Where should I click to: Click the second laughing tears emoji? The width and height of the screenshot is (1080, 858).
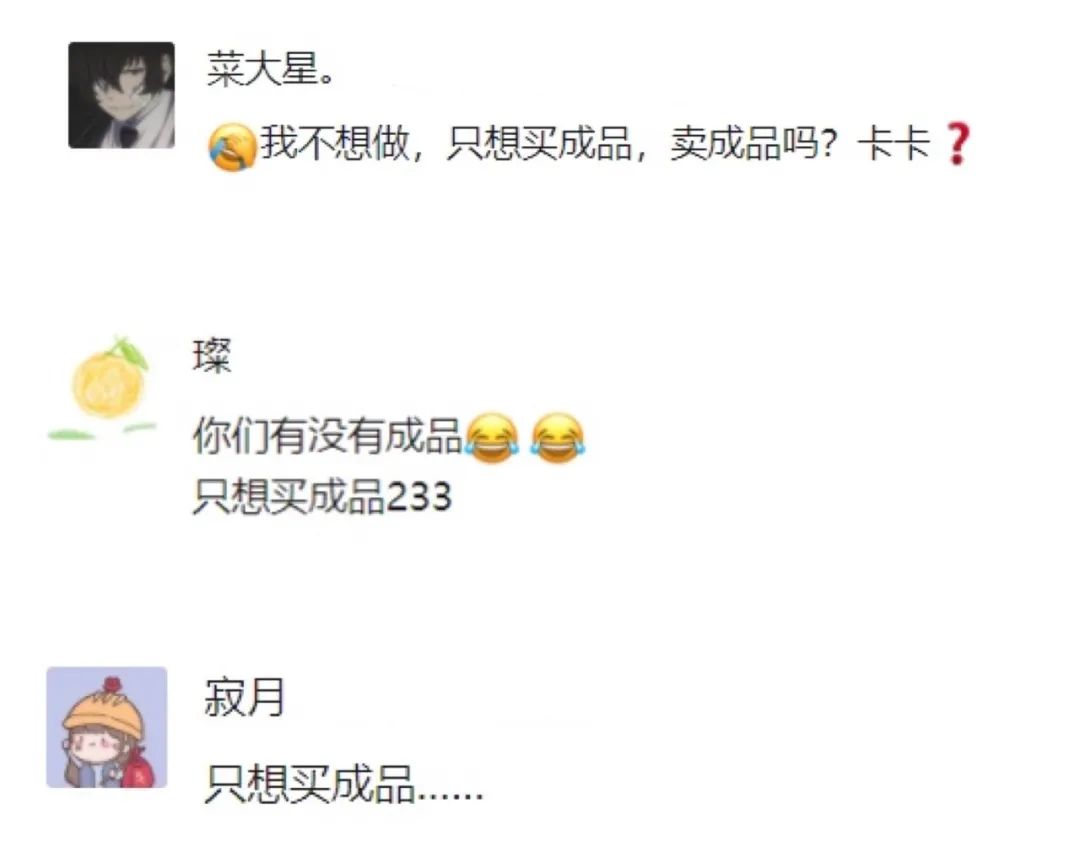coord(558,438)
